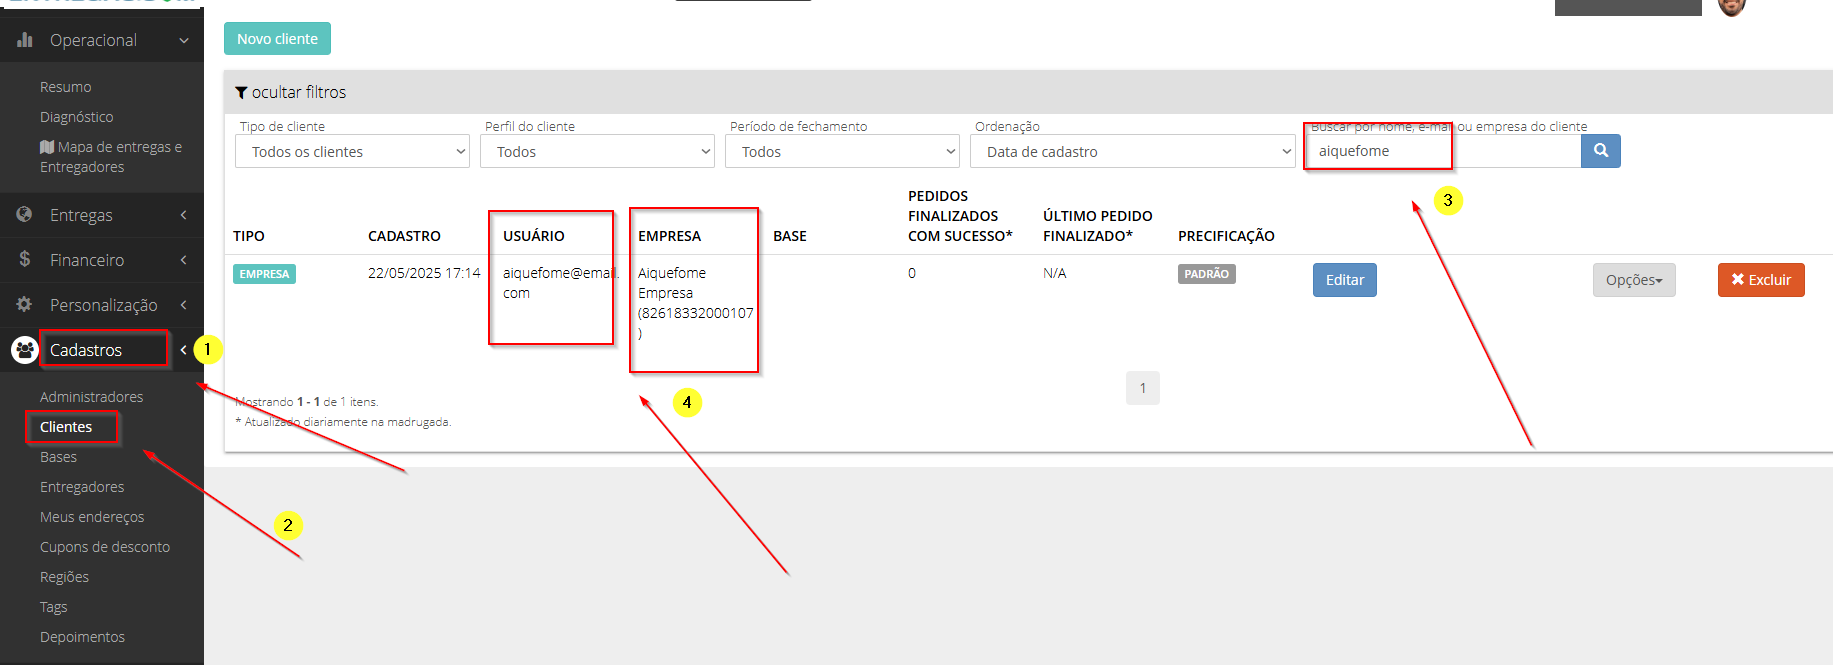Image resolution: width=1833 pixels, height=665 pixels.
Task: Click the BASE column header
Action: [789, 236]
